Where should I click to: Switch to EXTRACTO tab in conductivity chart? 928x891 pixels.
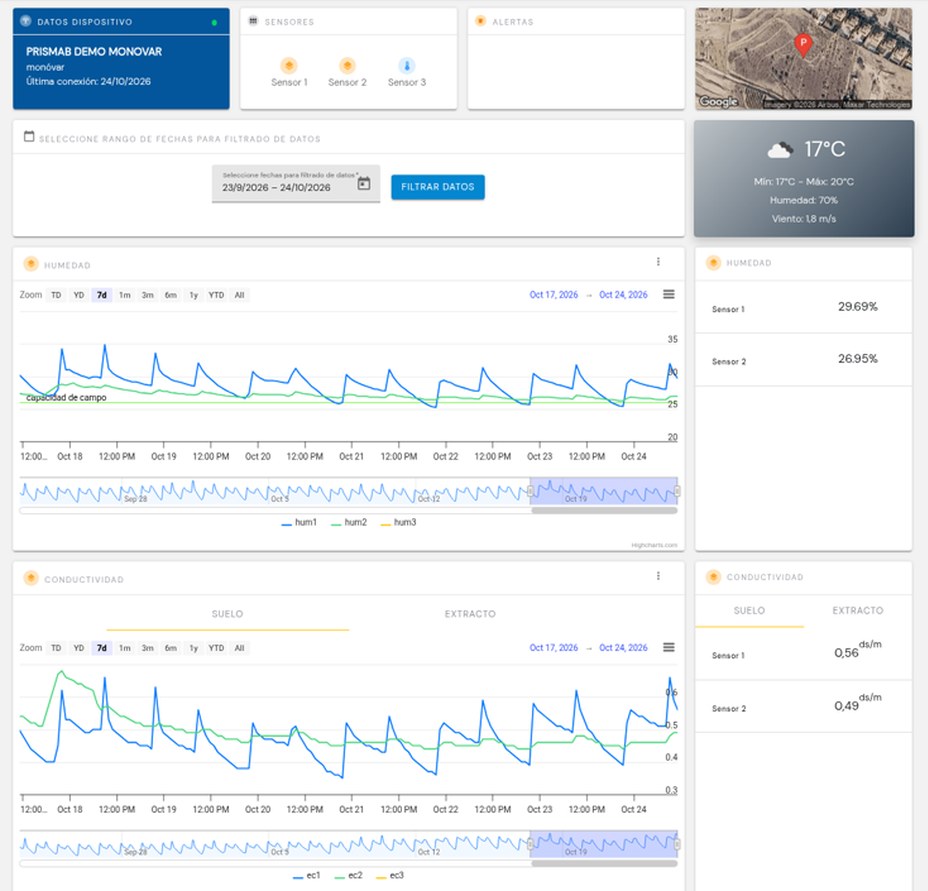tap(470, 614)
